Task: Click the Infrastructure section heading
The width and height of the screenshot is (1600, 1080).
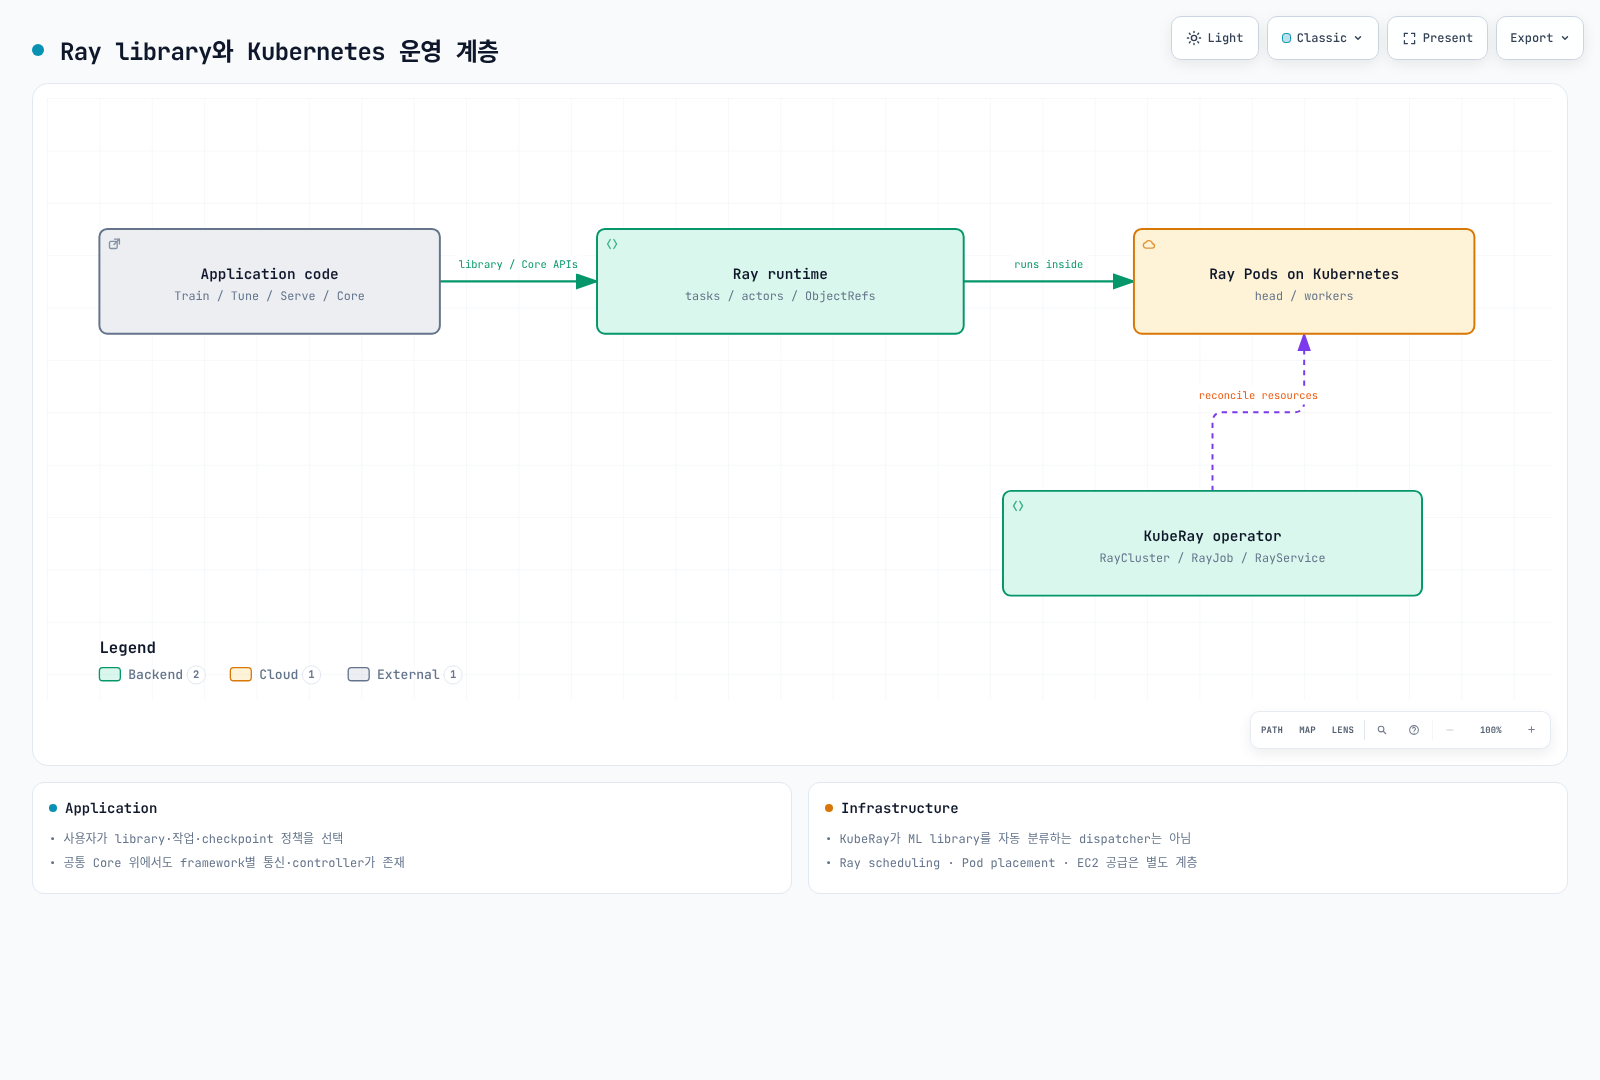Action: (899, 808)
